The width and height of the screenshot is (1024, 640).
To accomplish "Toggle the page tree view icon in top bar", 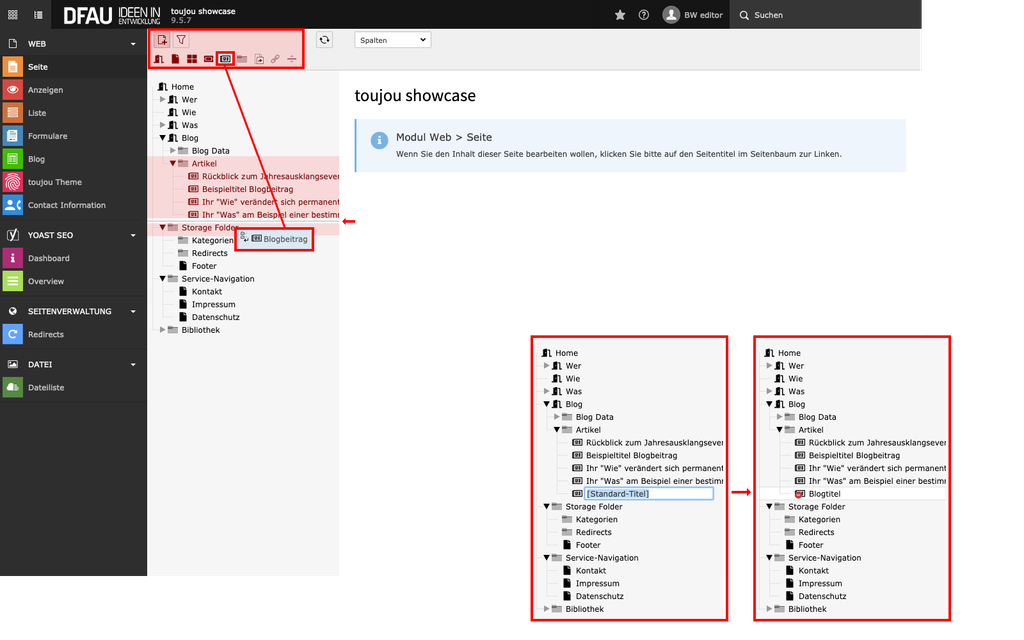I will click(x=38, y=15).
